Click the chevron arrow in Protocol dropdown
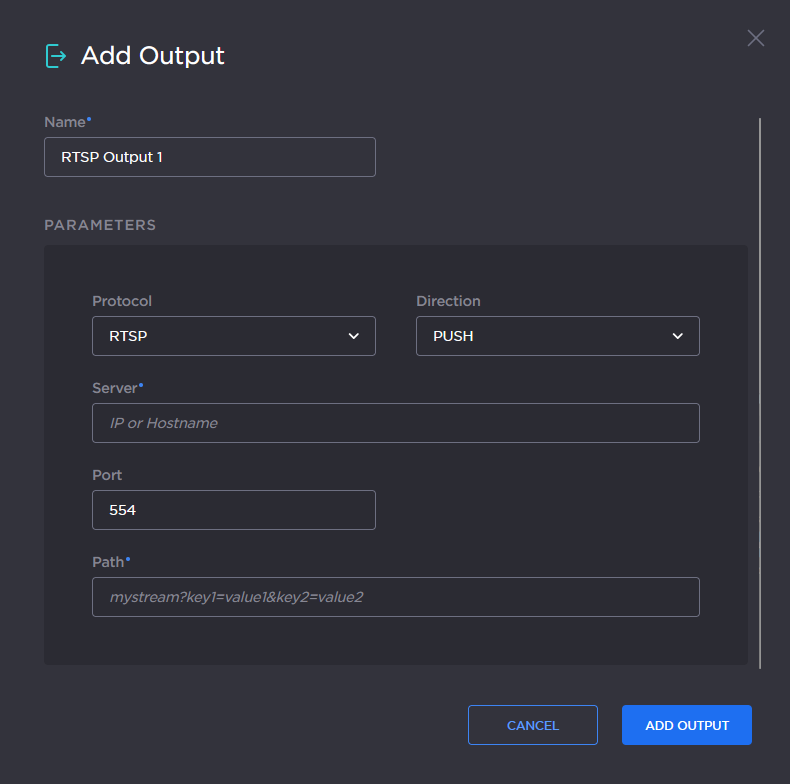Screen dimensions: 790x784 point(353,336)
